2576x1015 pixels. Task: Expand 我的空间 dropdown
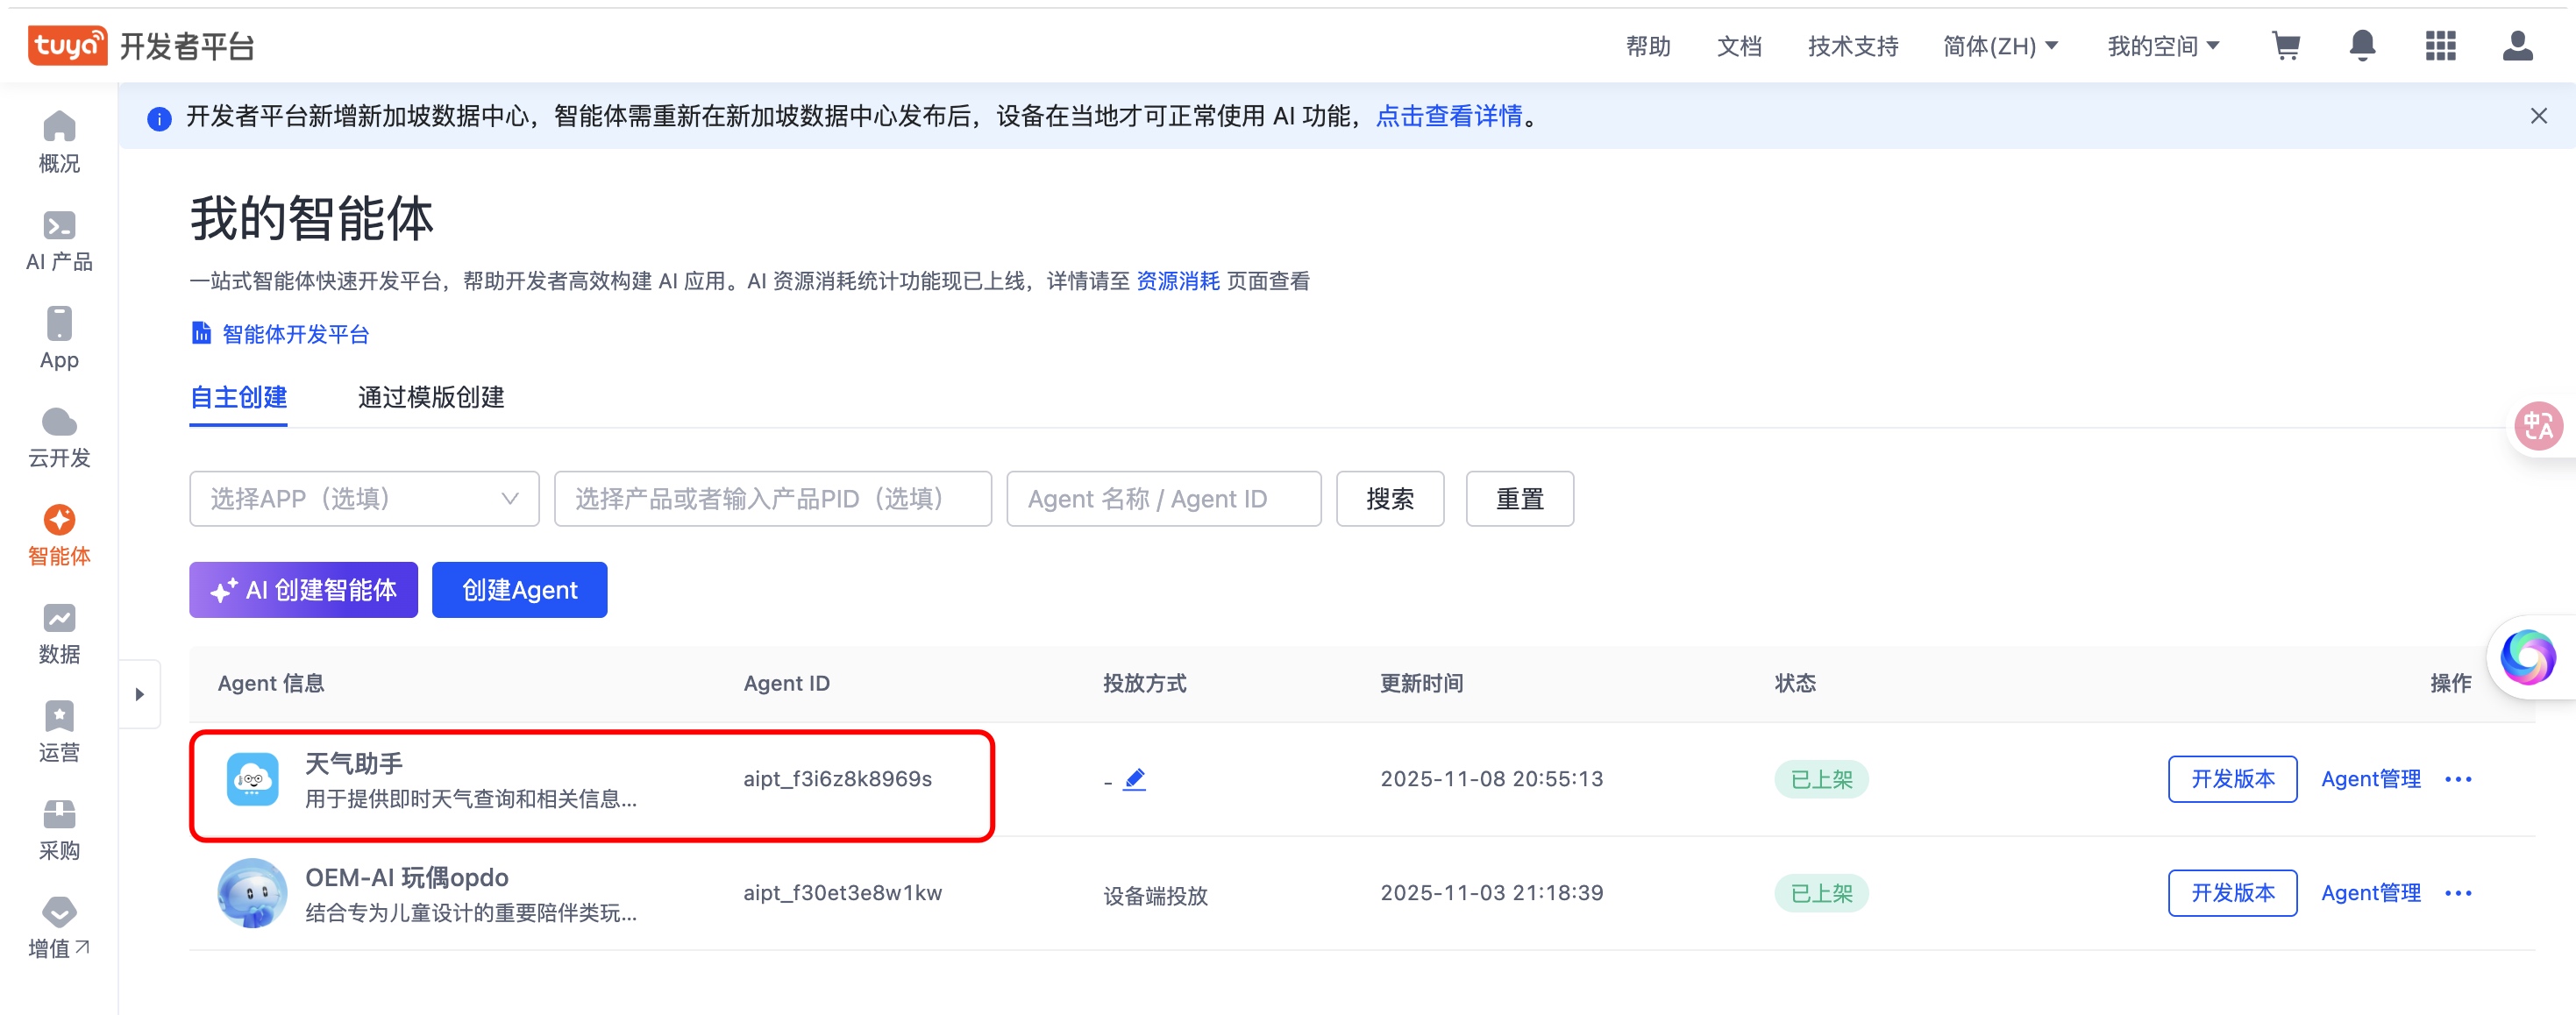[2163, 46]
